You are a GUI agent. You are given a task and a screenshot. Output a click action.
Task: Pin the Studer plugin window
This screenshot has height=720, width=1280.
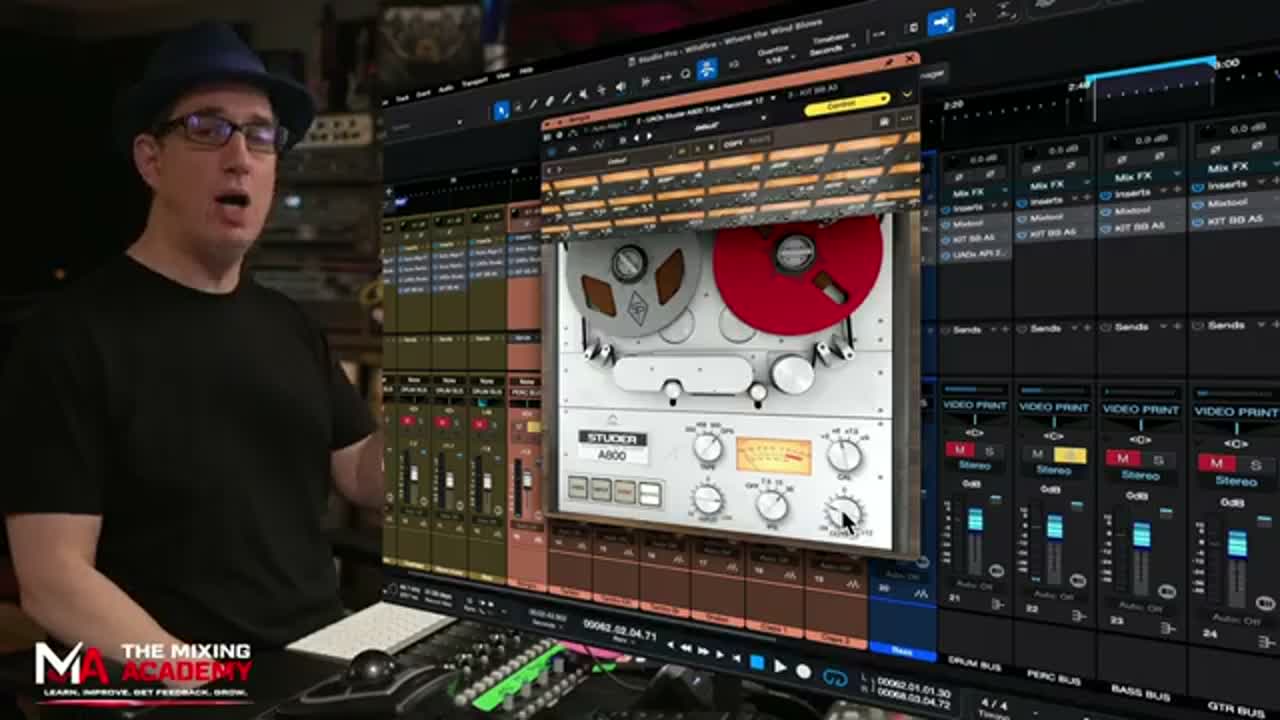point(888,63)
